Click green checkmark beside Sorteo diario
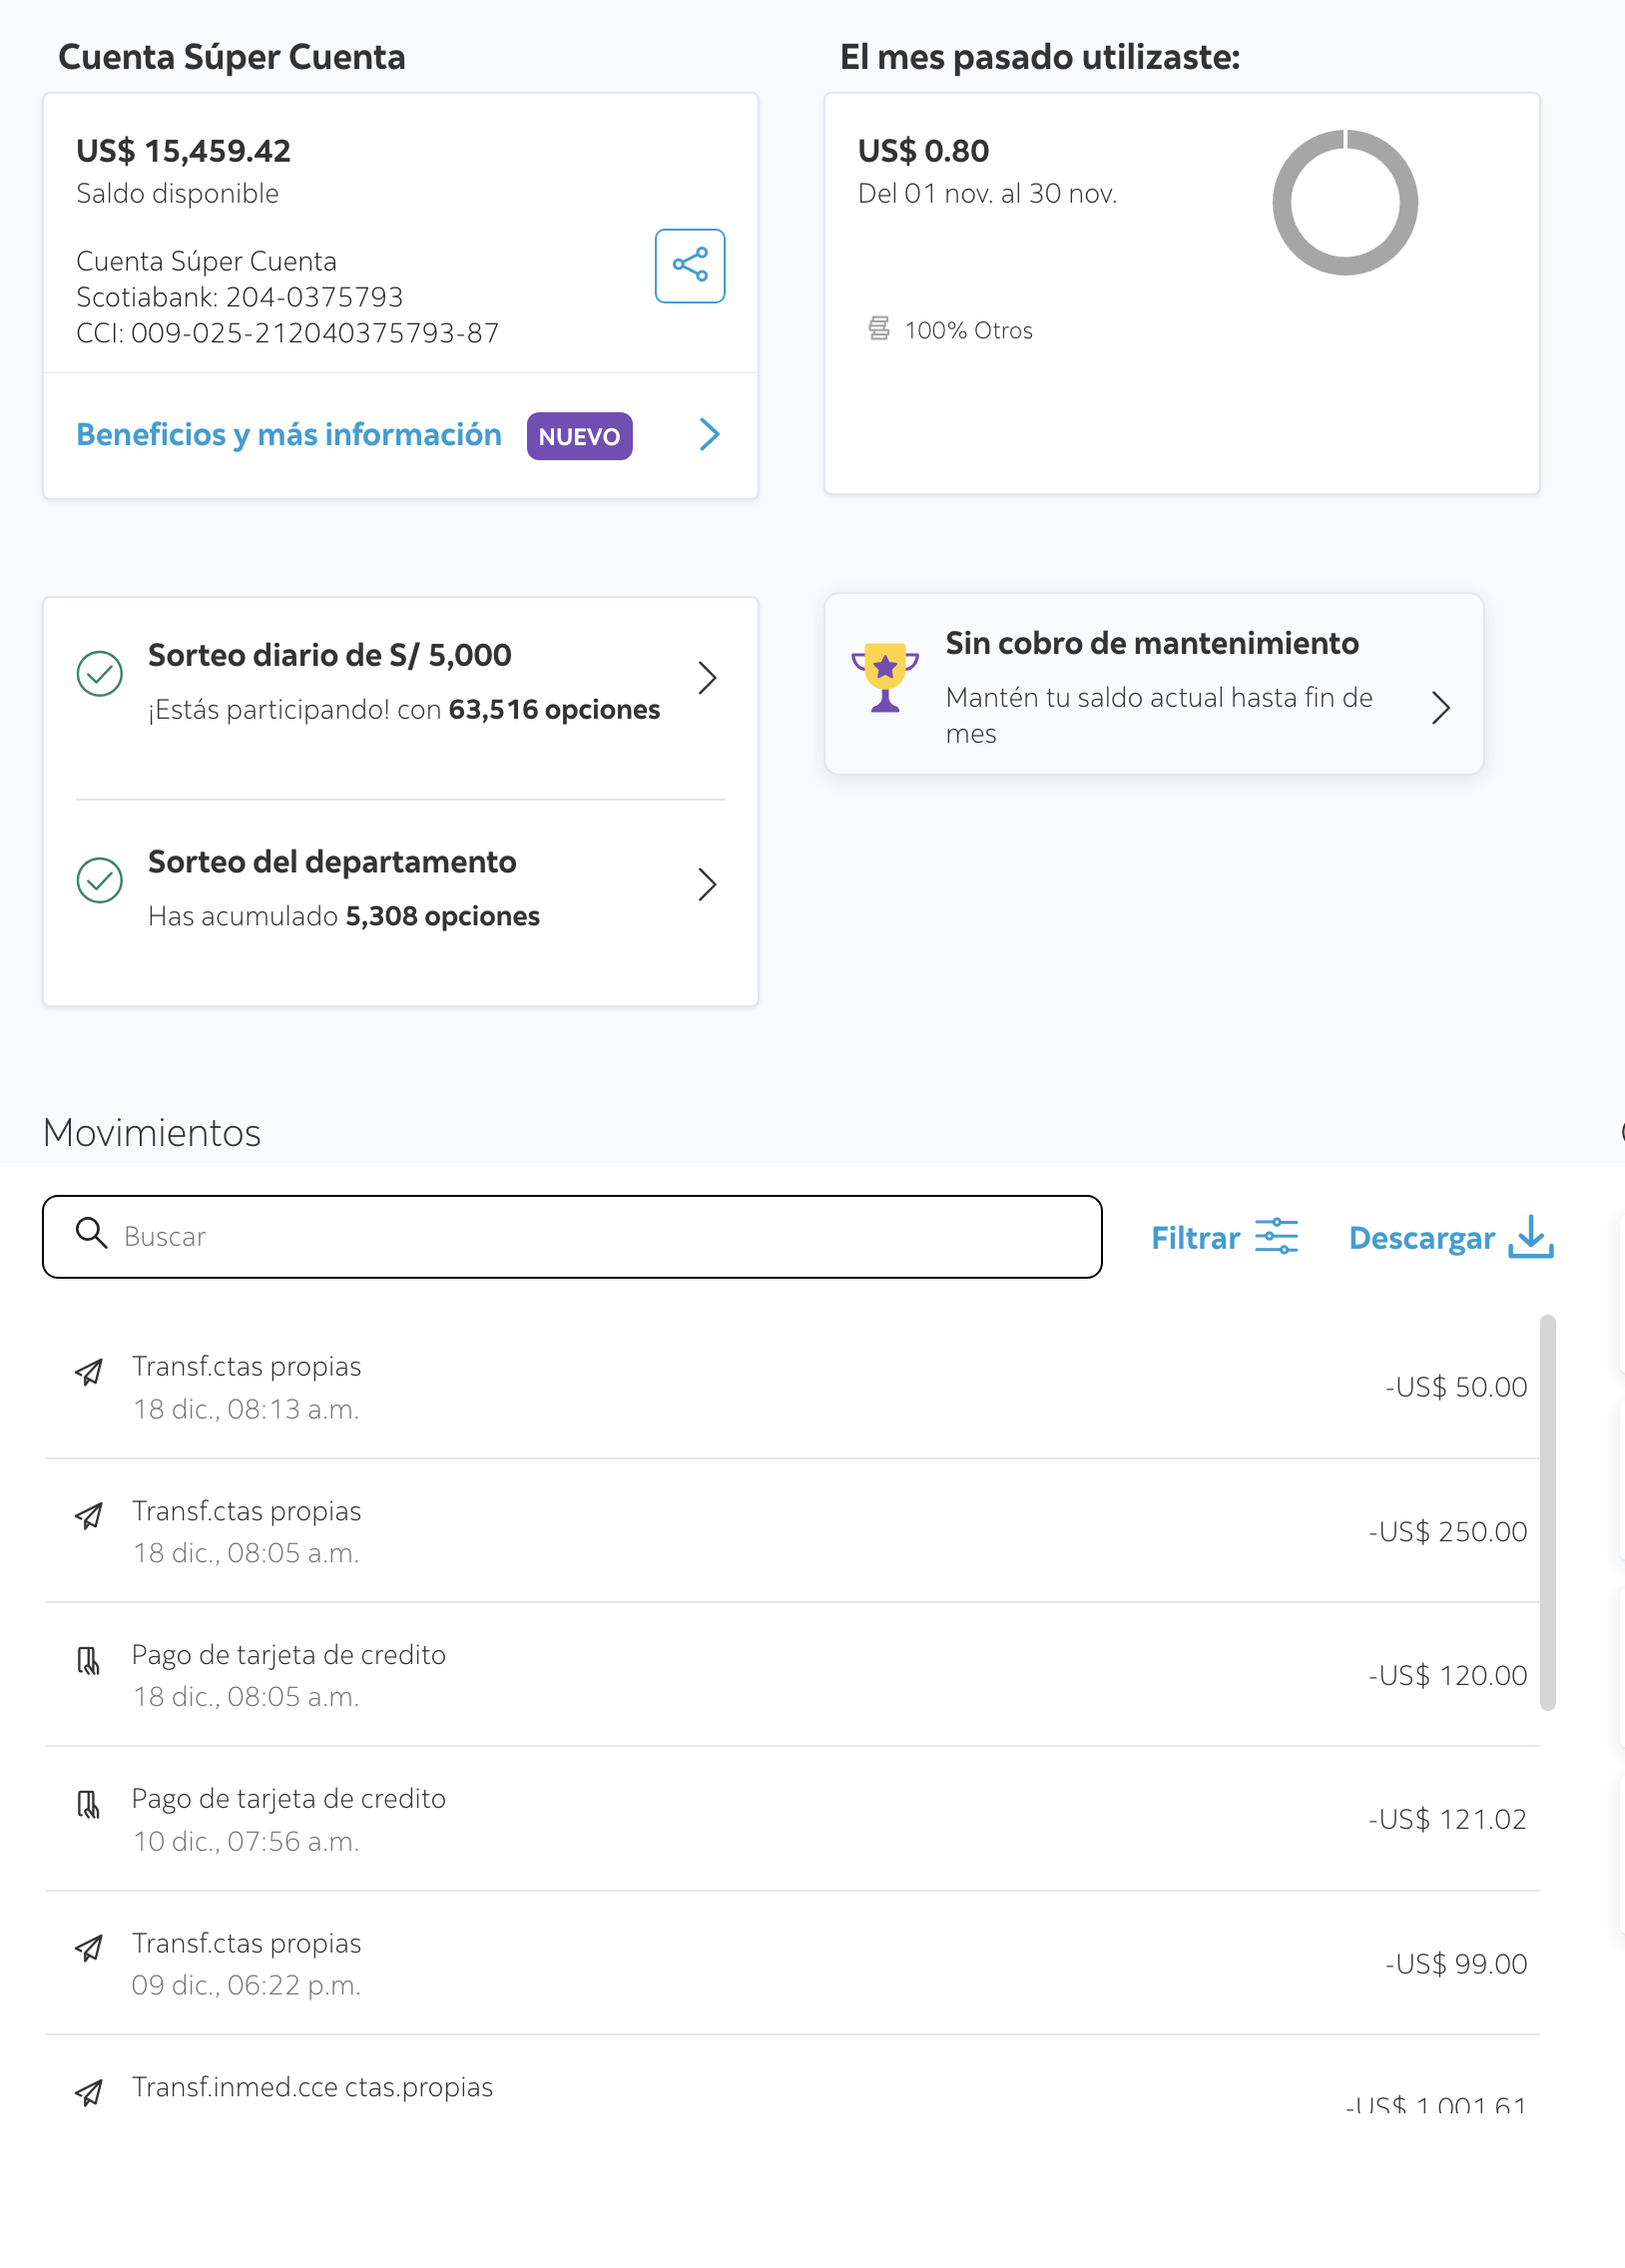1625x2268 pixels. pyautogui.click(x=100, y=674)
